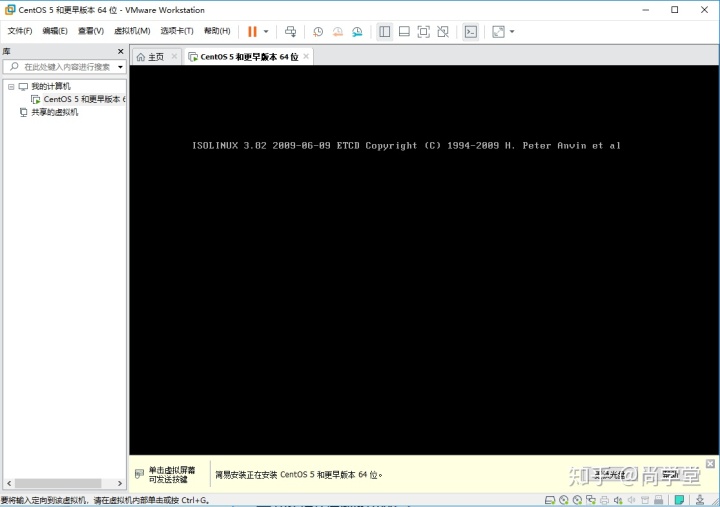The image size is (720, 507).
Task: Collapse the 我的计算机 tree node
Action: (x=11, y=86)
